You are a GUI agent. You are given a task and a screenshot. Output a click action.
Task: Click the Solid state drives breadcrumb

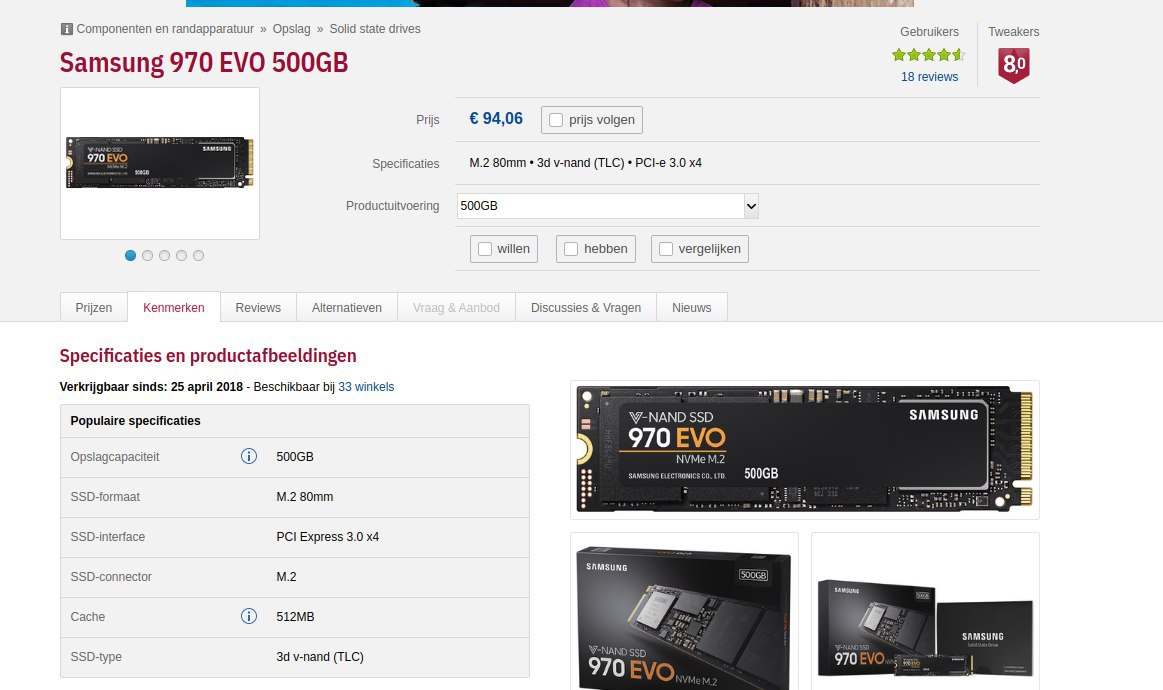tap(375, 29)
